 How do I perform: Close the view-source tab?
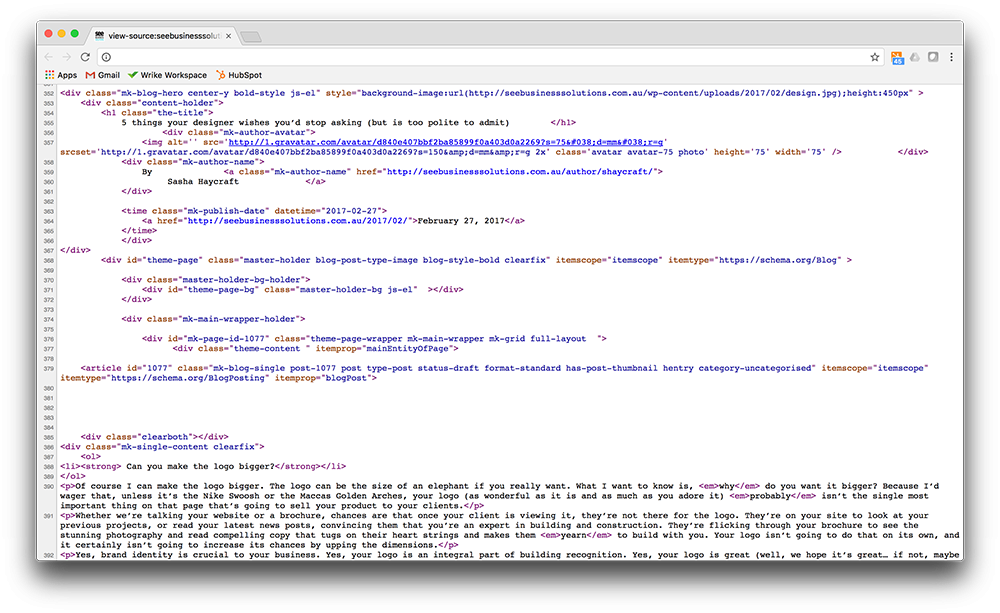pos(228,36)
